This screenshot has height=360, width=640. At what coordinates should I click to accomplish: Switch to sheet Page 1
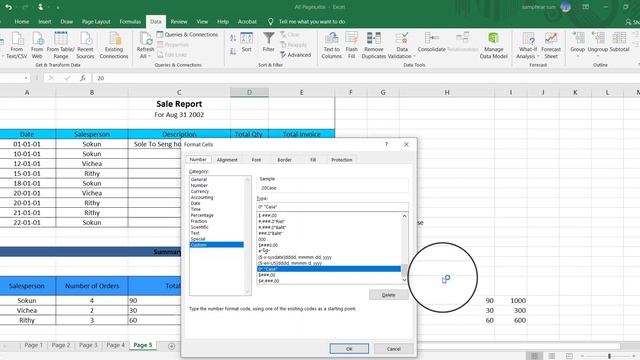point(33,345)
